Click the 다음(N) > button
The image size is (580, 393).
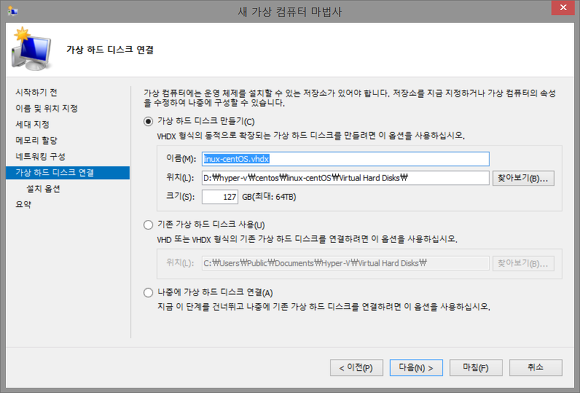pos(416,368)
